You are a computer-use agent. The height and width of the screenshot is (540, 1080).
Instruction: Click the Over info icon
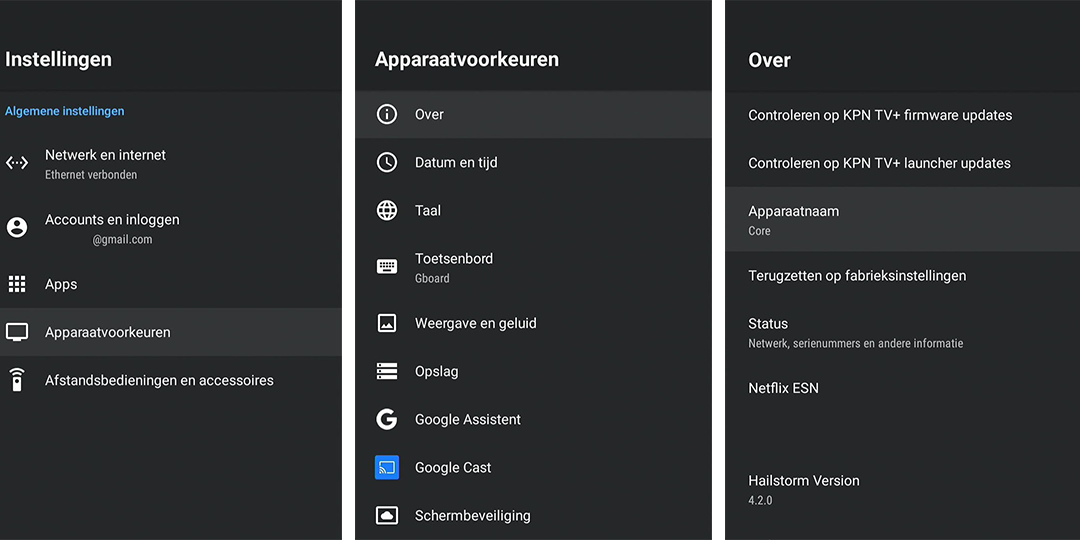click(386, 114)
